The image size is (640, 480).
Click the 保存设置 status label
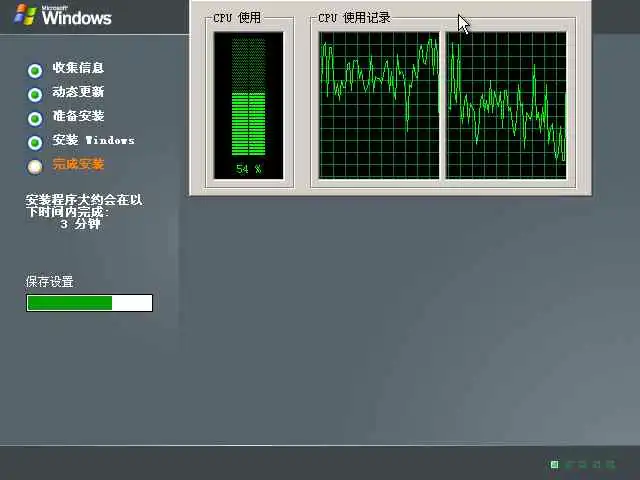49,282
